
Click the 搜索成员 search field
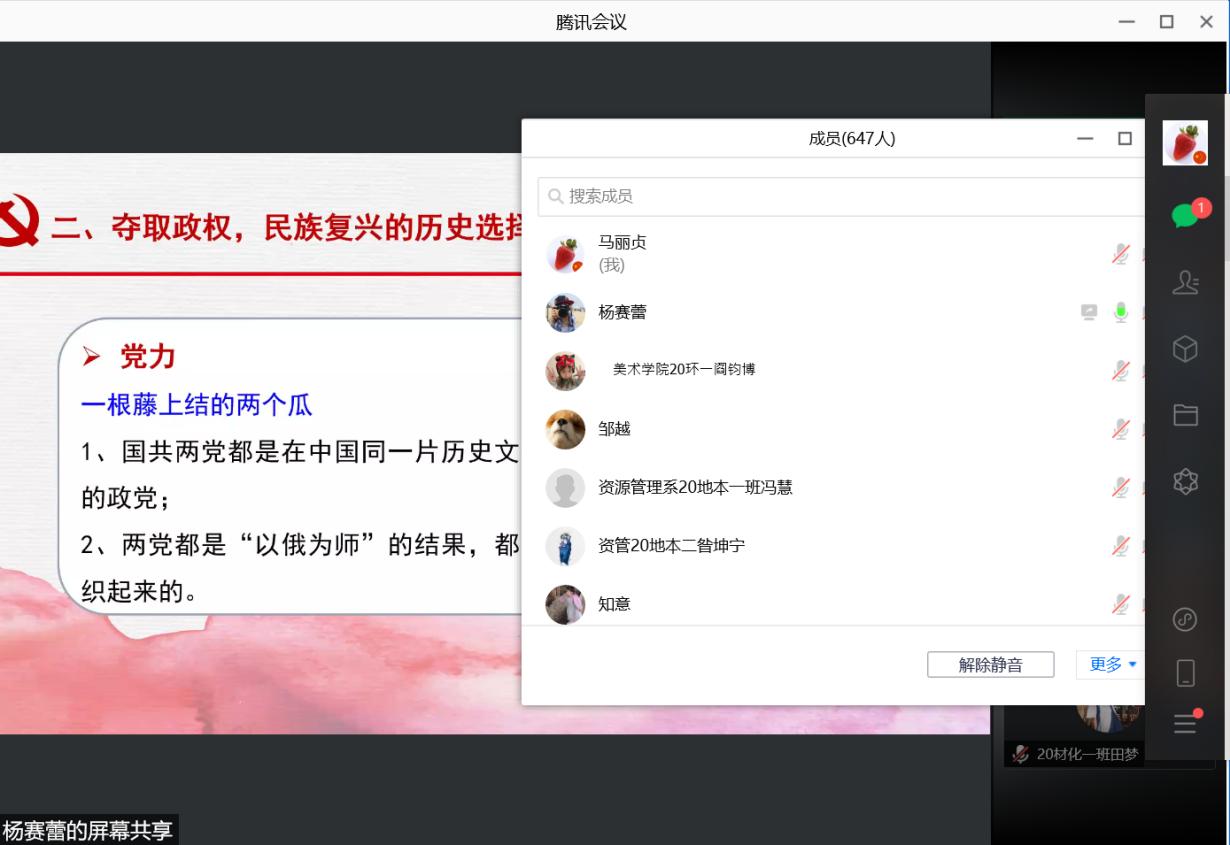point(840,196)
